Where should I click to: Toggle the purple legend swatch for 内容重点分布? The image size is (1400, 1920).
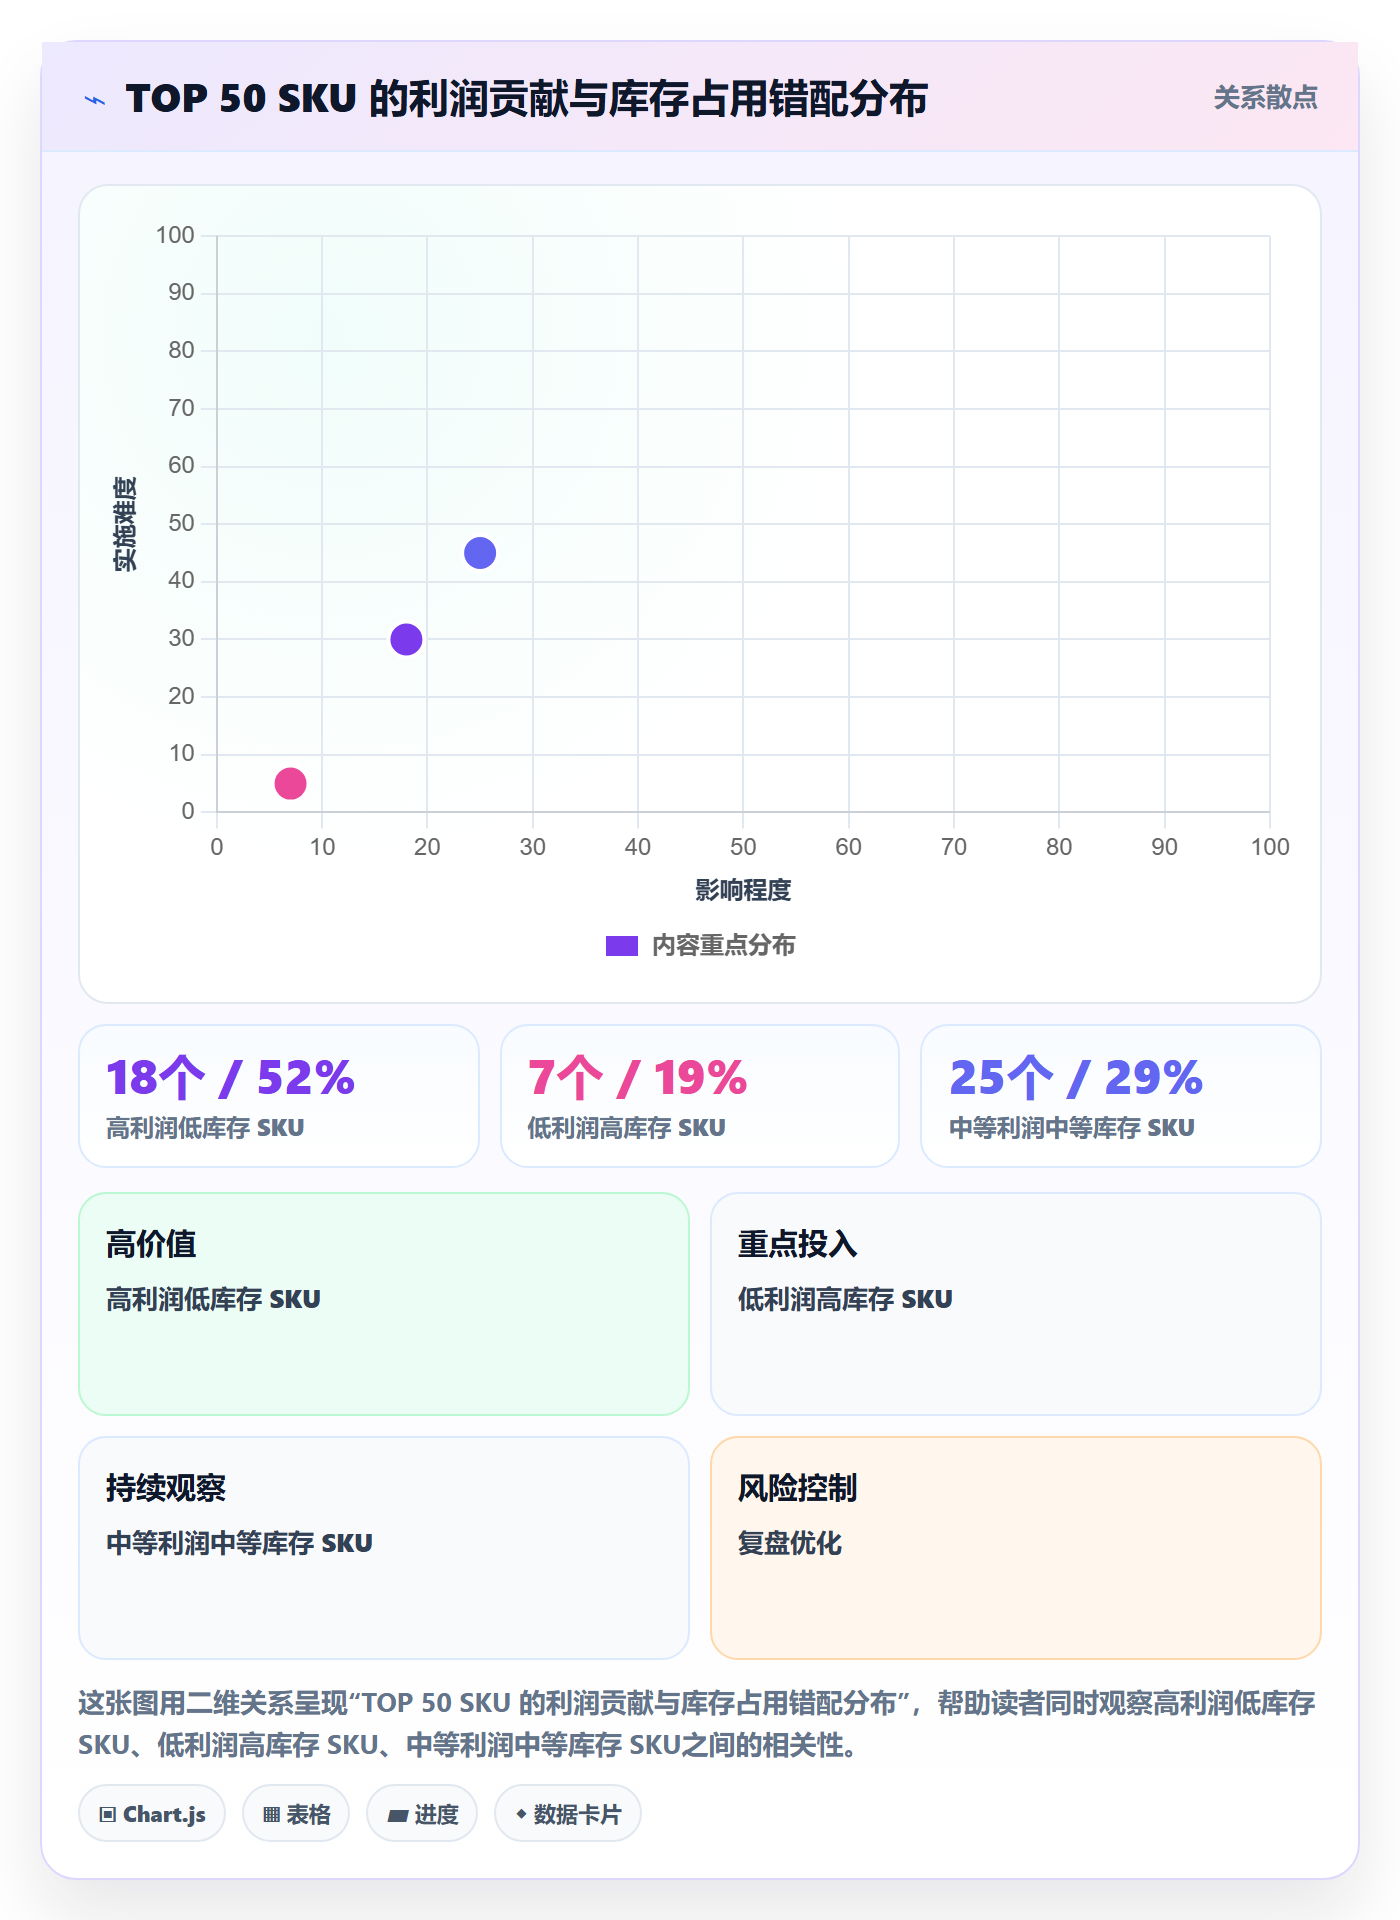pyautogui.click(x=622, y=946)
